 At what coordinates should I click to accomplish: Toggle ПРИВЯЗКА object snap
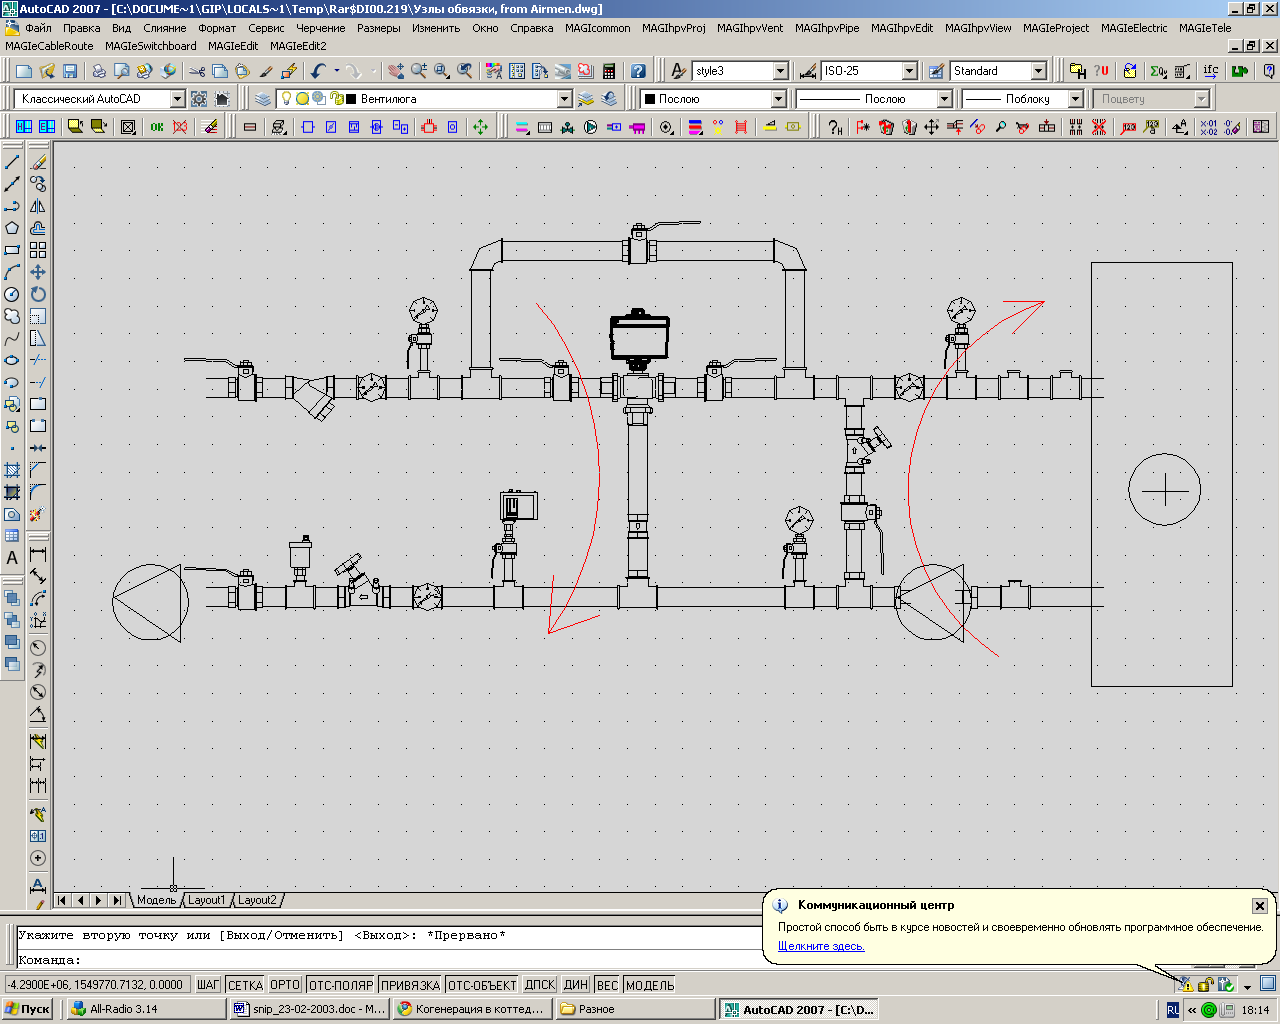410,985
